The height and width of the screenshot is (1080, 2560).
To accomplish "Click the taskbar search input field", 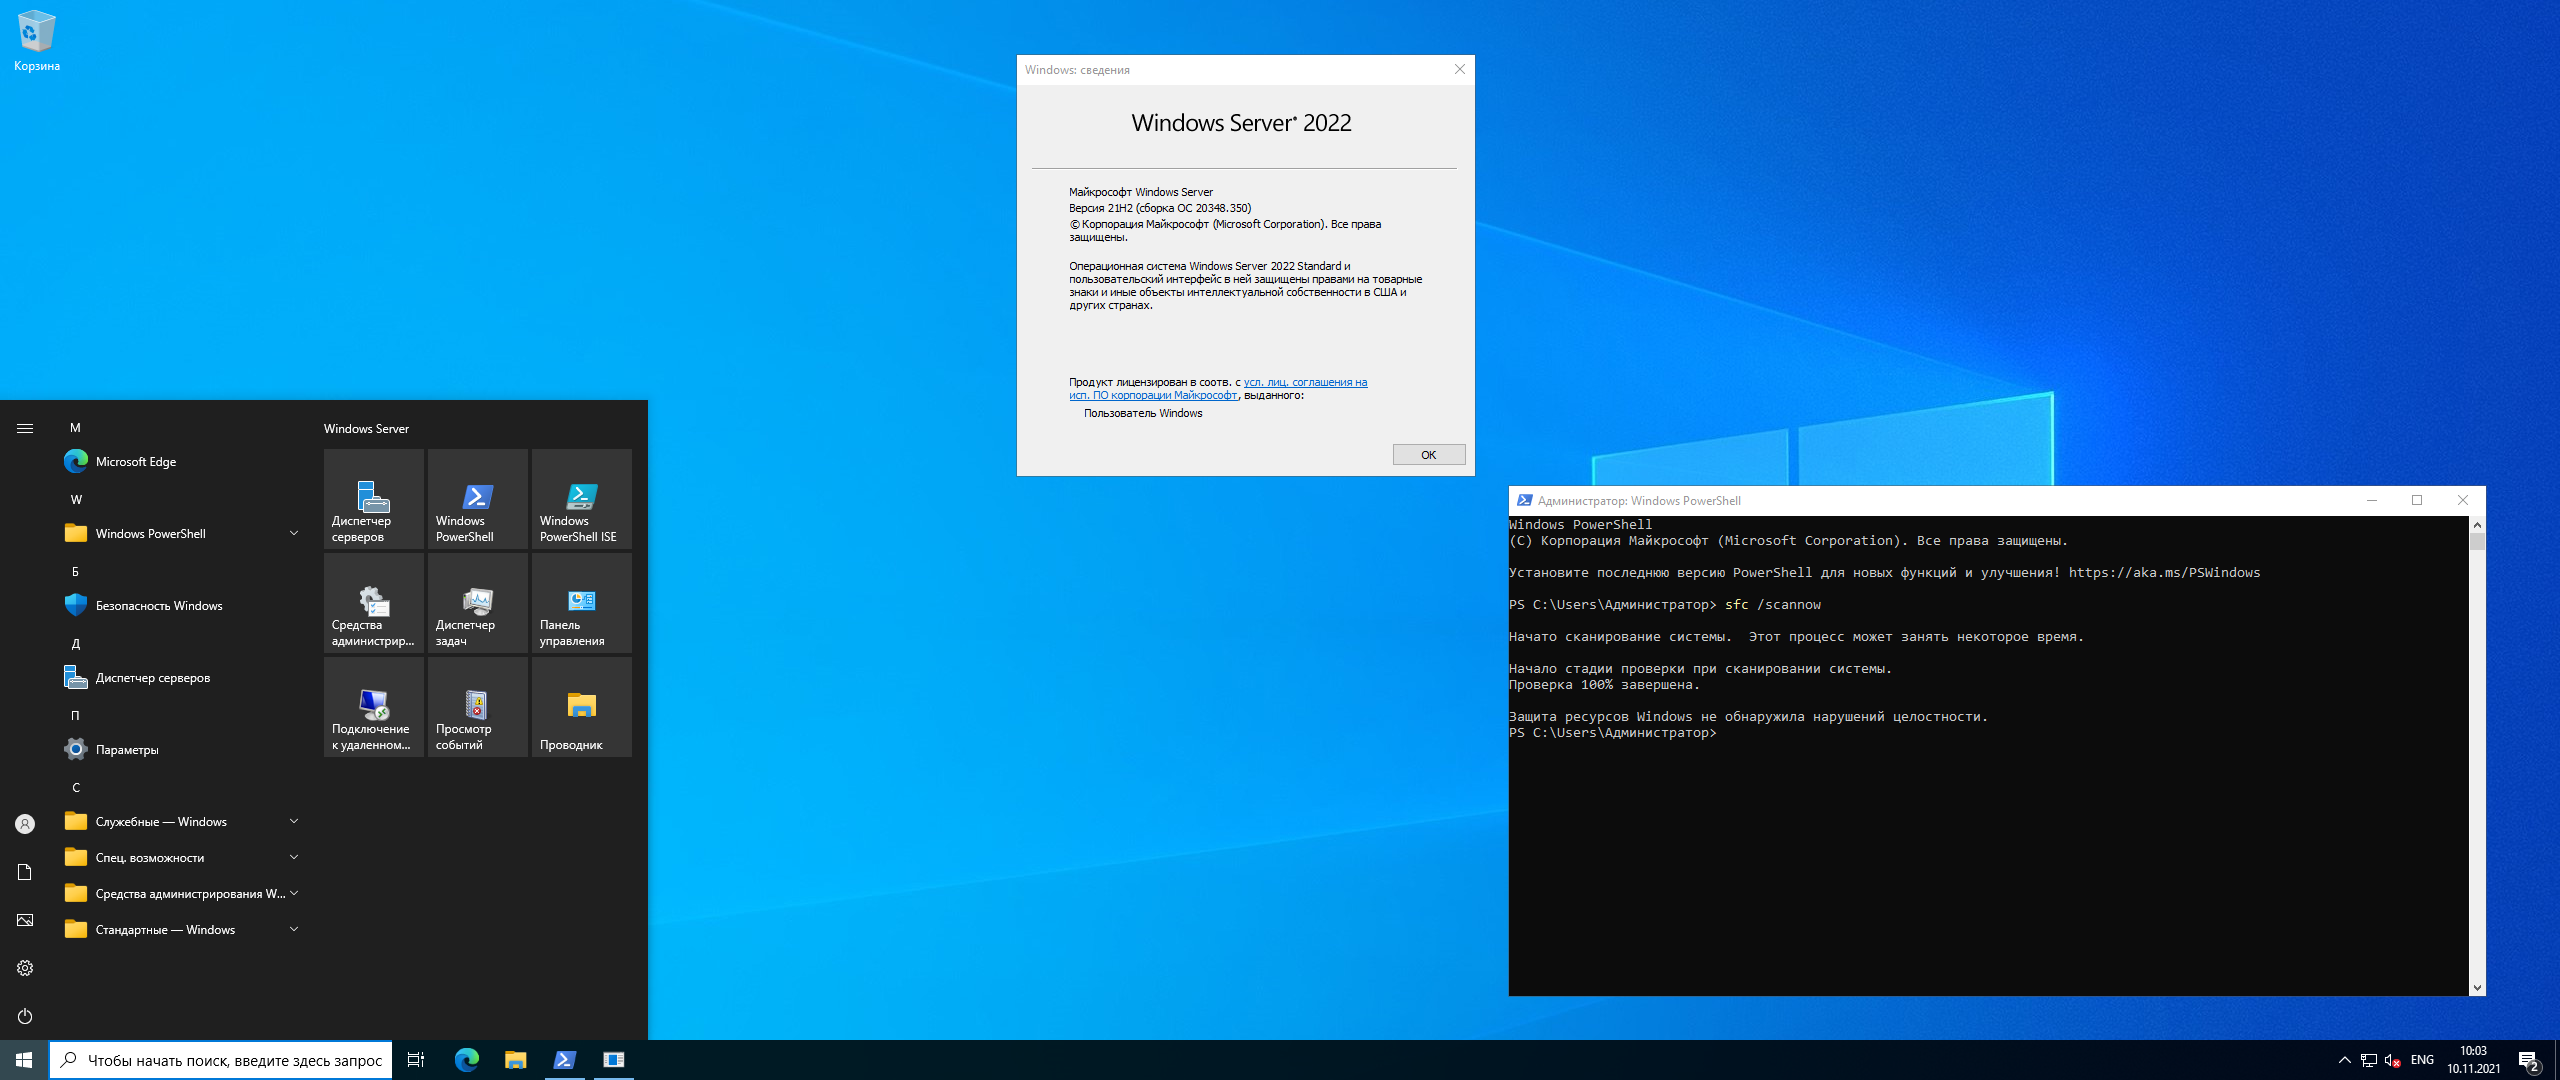I will [221, 1060].
